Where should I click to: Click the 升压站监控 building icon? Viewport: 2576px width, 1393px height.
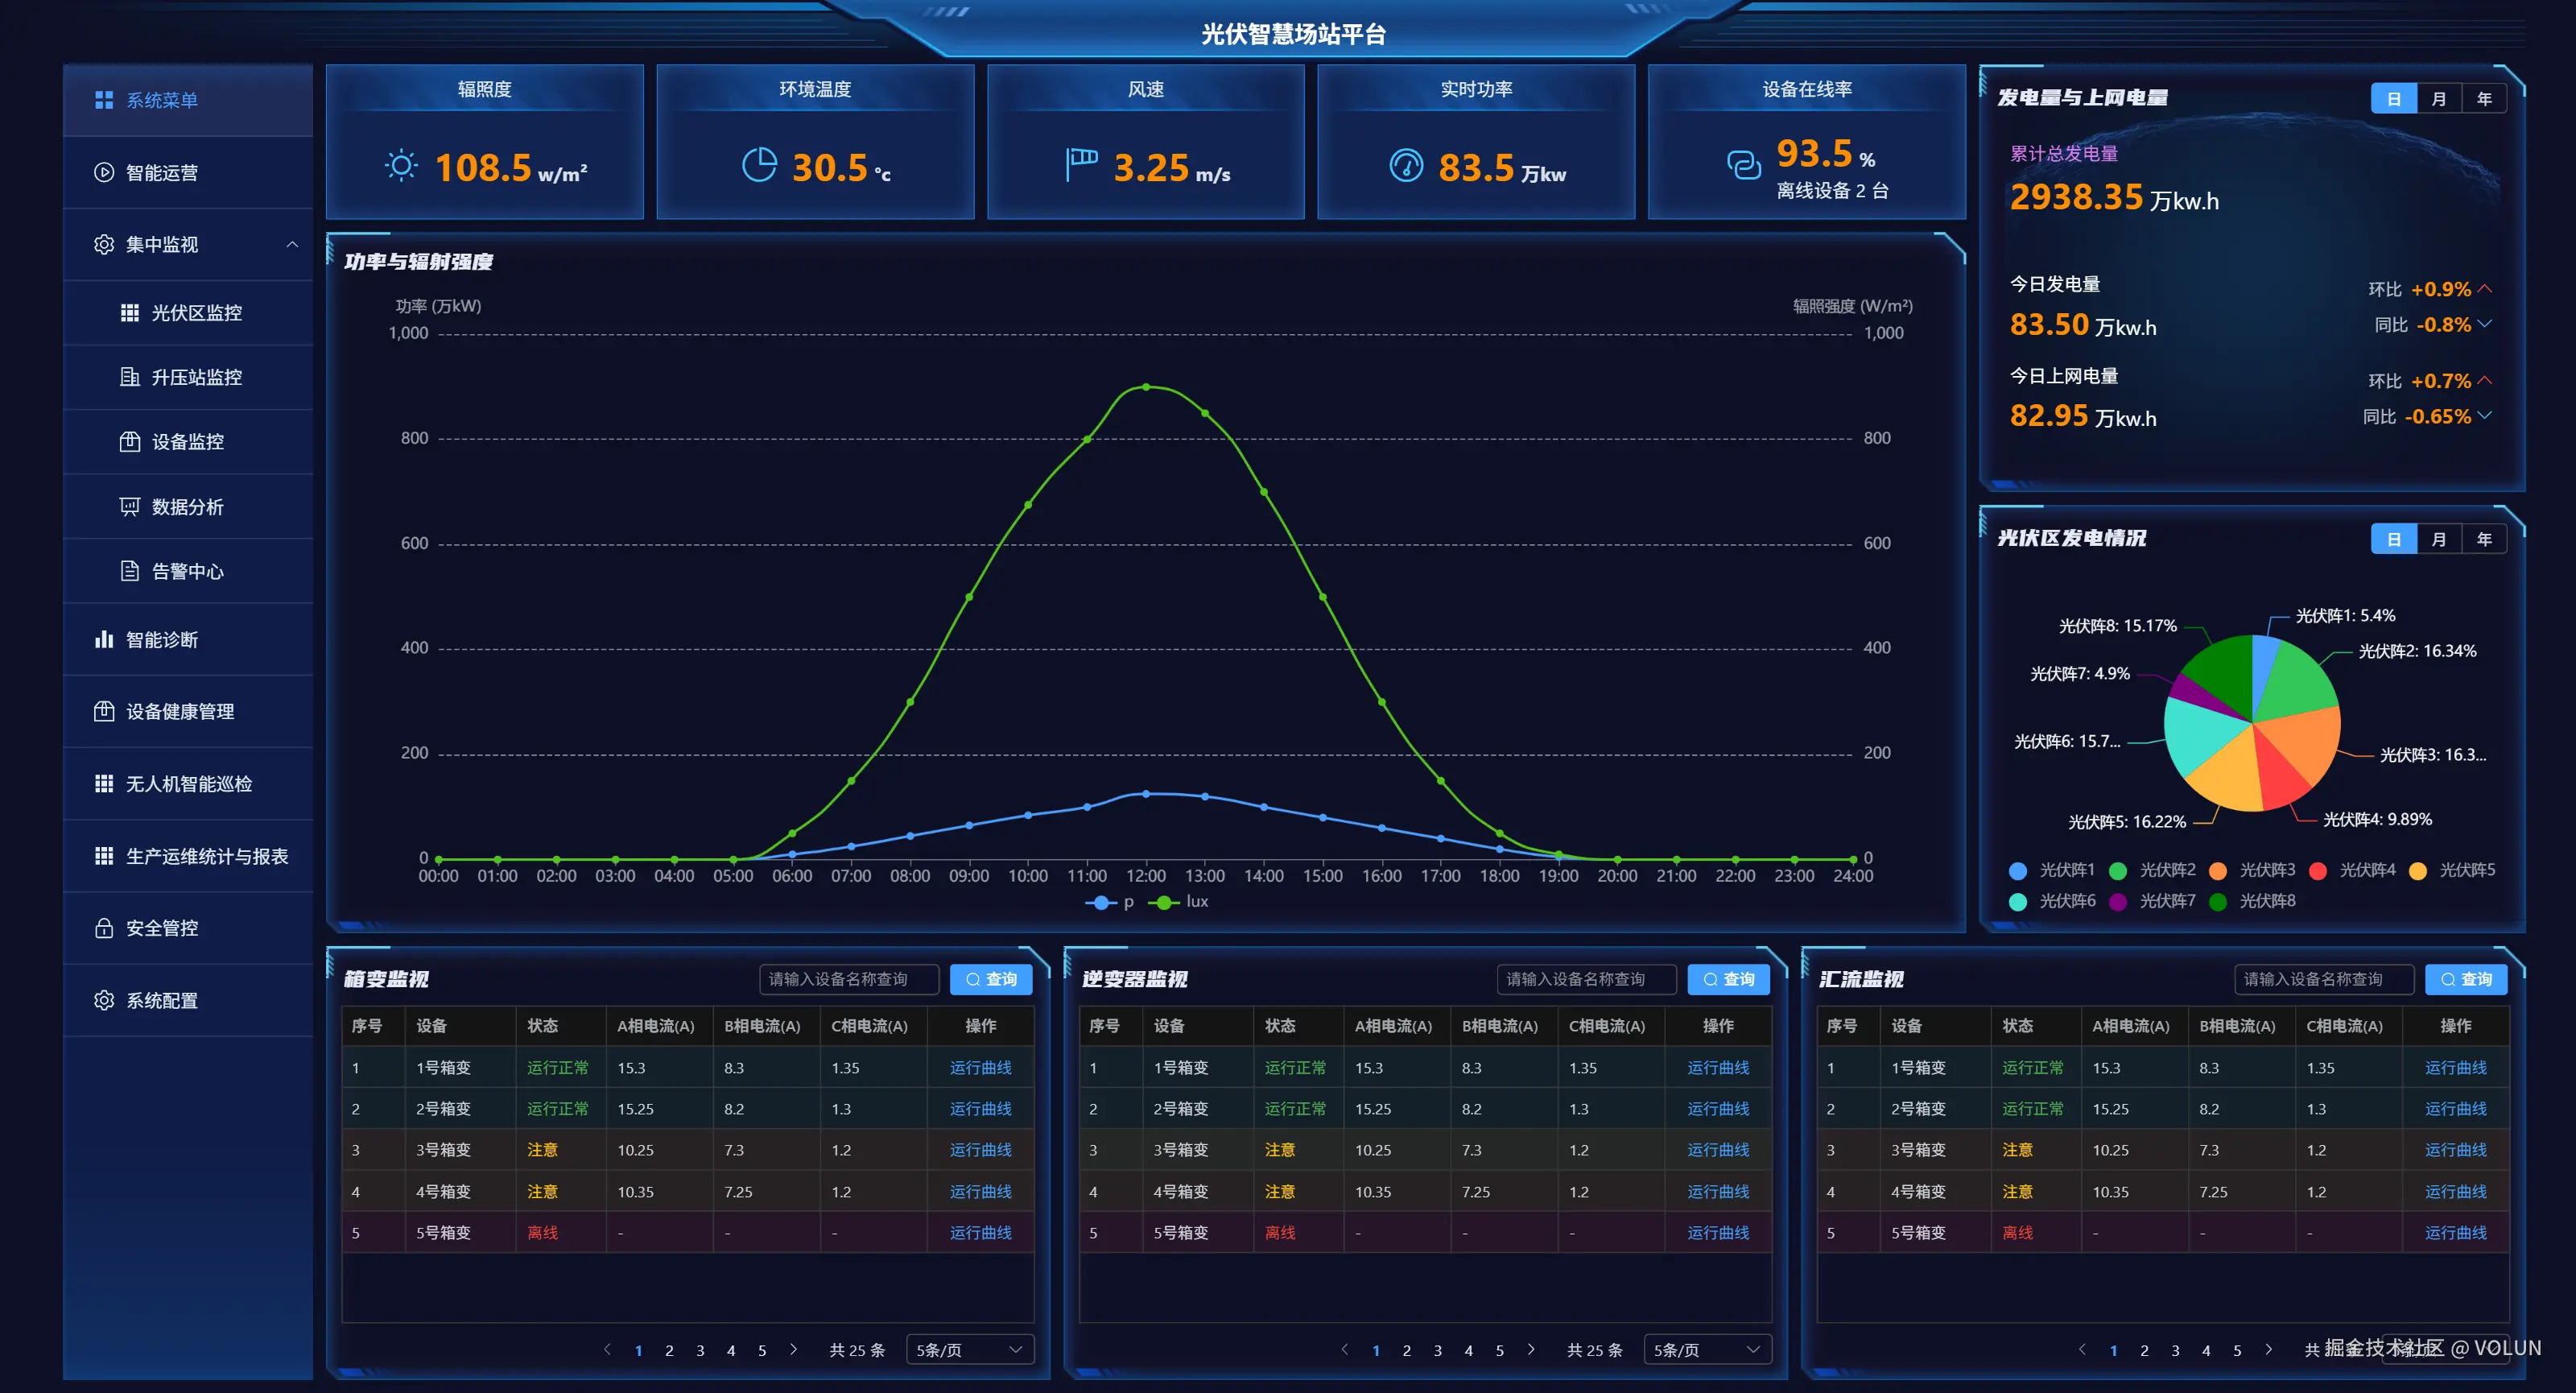pos(129,377)
